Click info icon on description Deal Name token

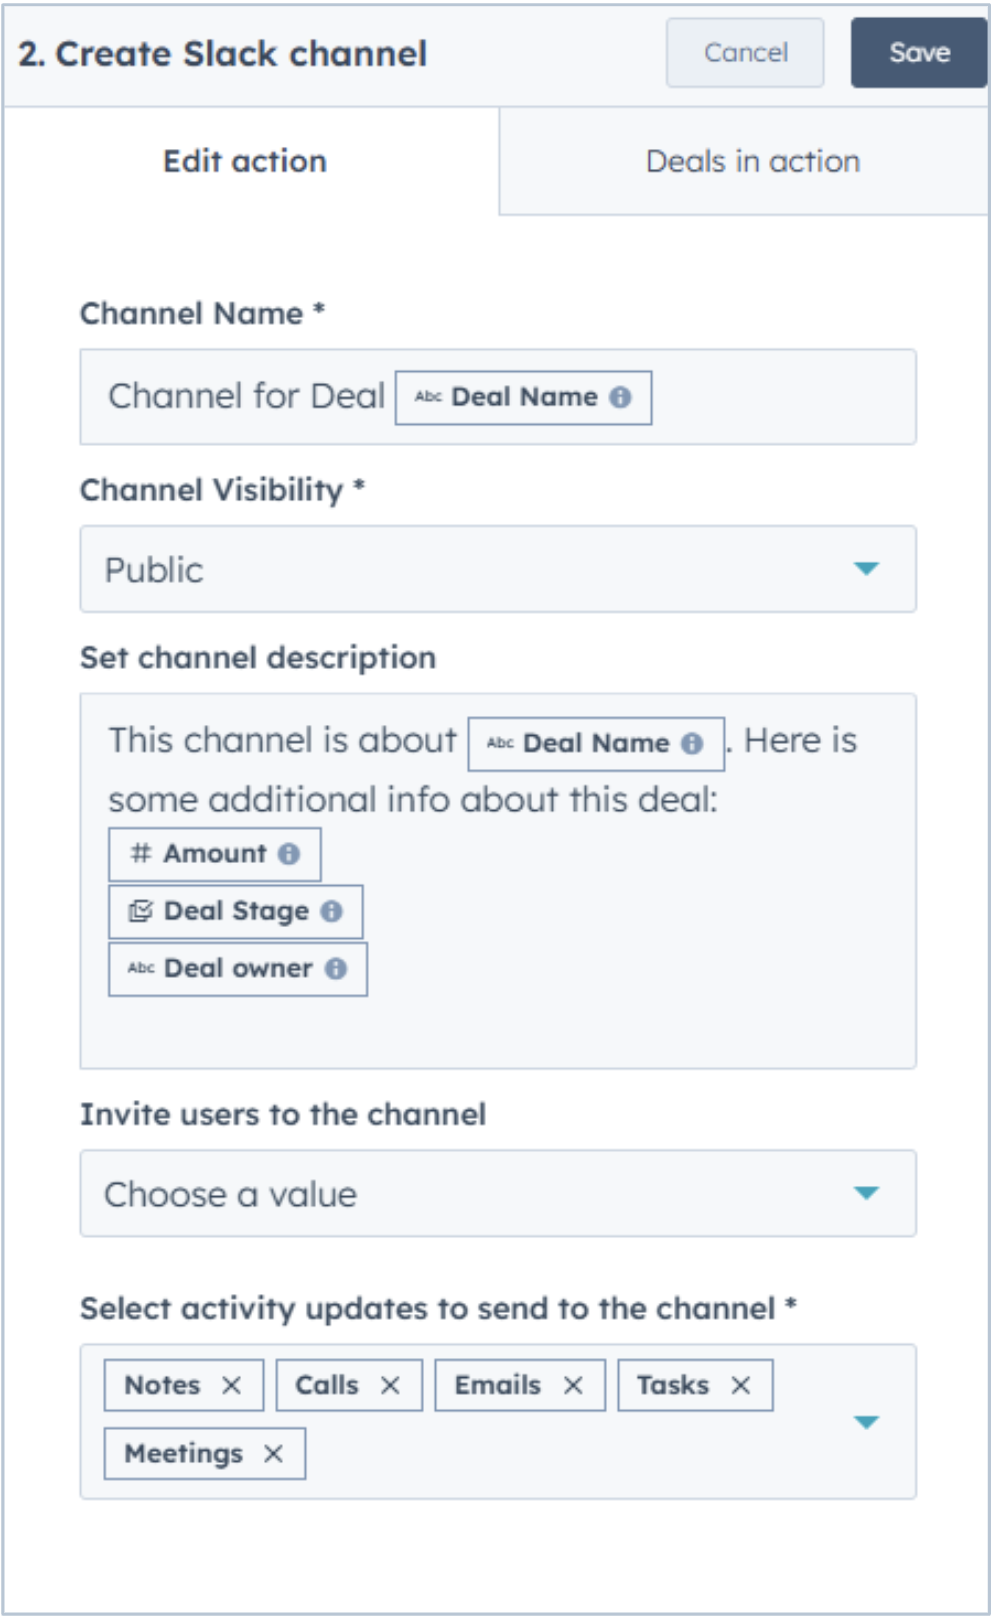(692, 743)
